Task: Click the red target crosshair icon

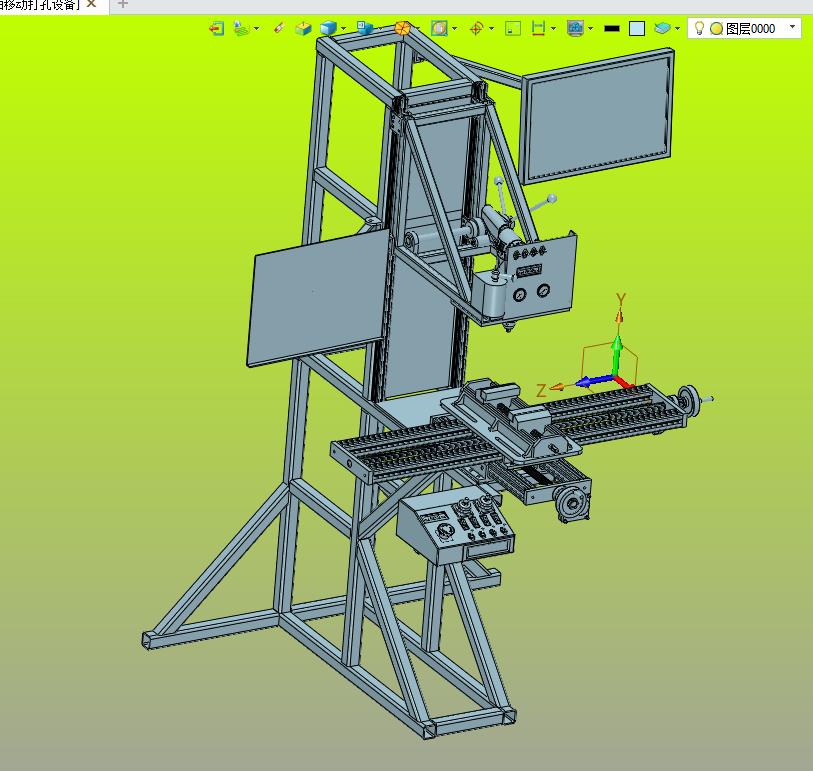Action: tap(476, 28)
